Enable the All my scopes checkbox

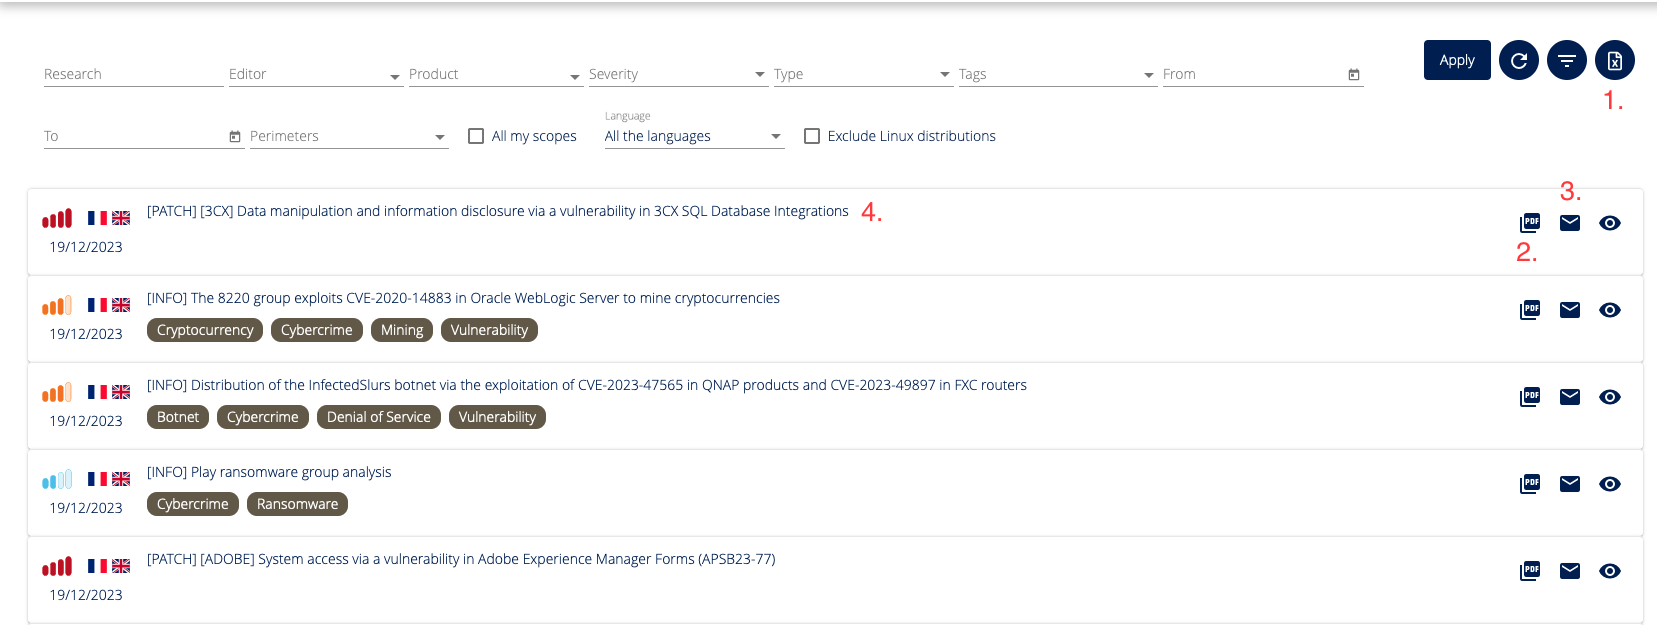(x=476, y=136)
